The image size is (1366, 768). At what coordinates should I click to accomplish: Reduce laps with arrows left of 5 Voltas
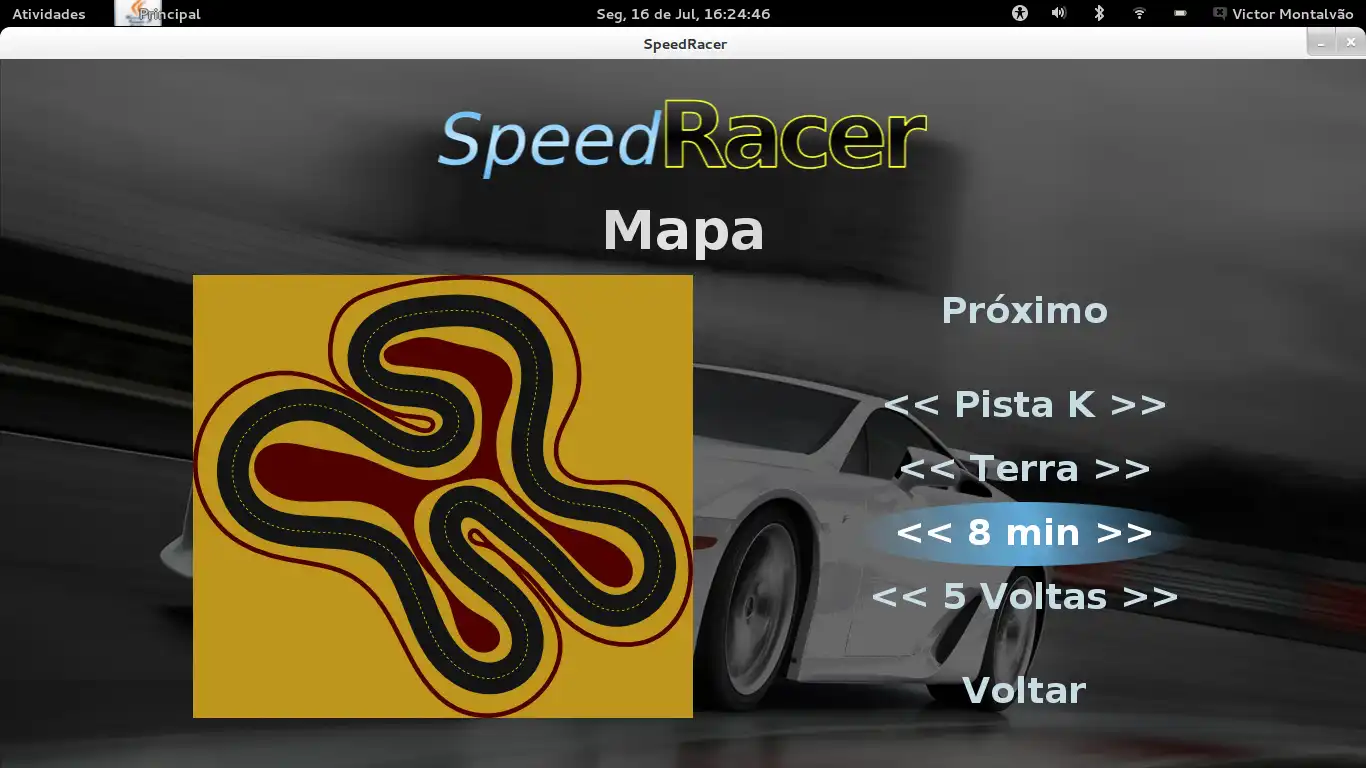pos(900,596)
